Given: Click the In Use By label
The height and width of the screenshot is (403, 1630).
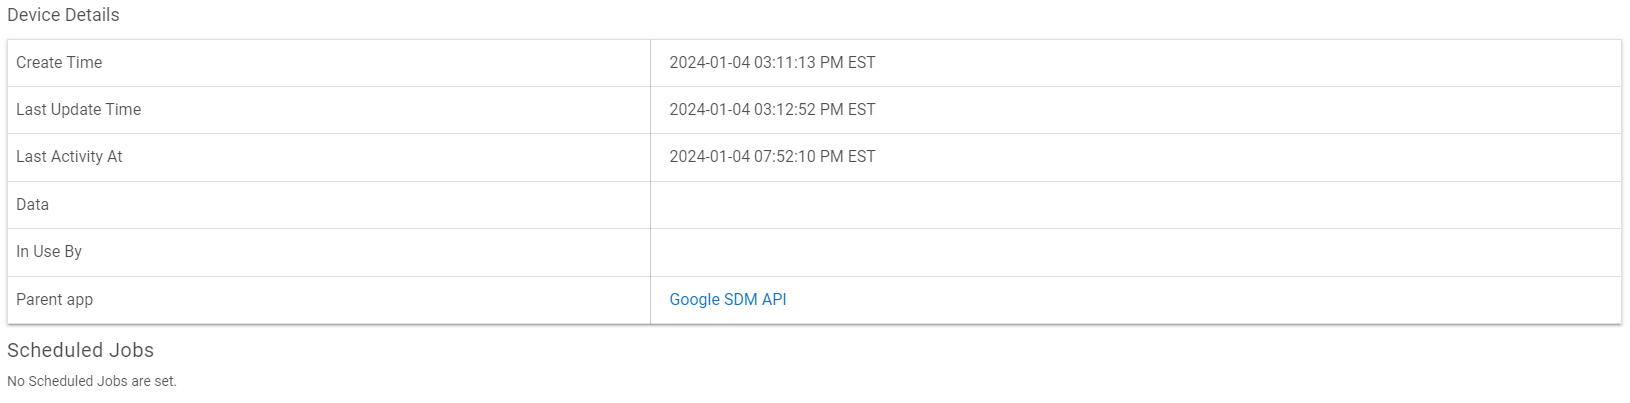Looking at the screenshot, I should click(49, 251).
